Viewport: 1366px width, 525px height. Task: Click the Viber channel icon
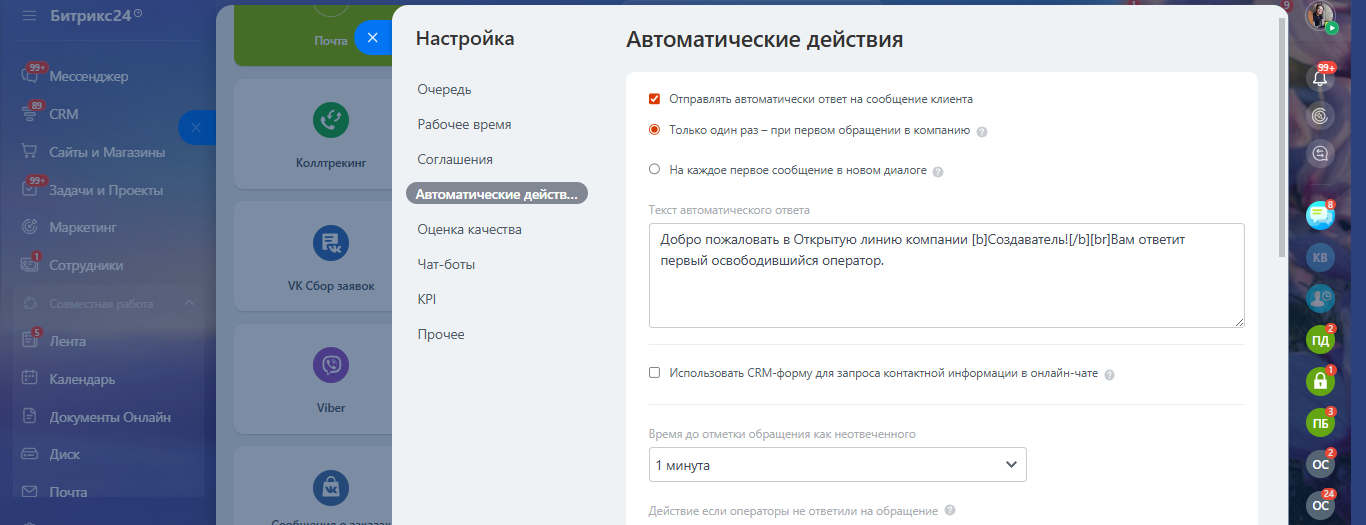click(330, 365)
